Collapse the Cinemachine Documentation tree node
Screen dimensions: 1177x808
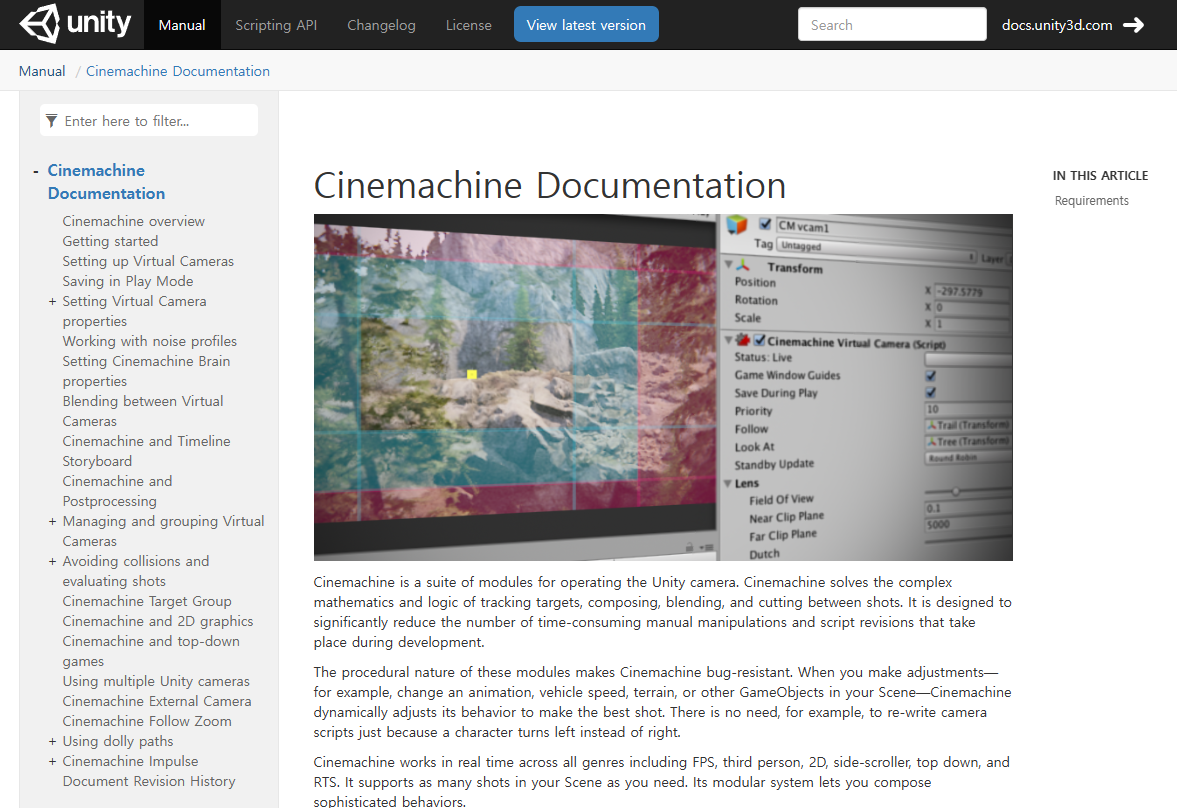pos(35,172)
